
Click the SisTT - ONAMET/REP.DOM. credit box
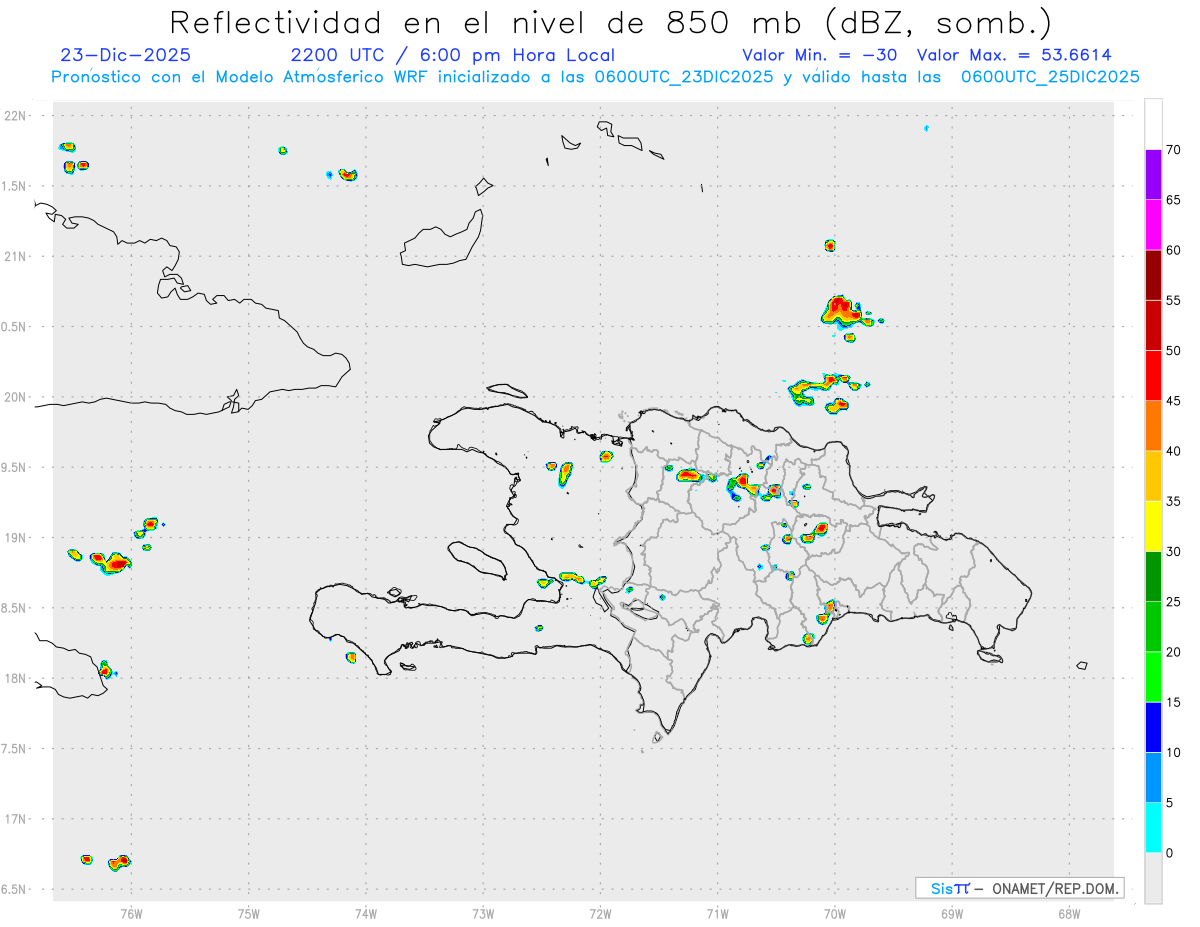coord(1019,888)
